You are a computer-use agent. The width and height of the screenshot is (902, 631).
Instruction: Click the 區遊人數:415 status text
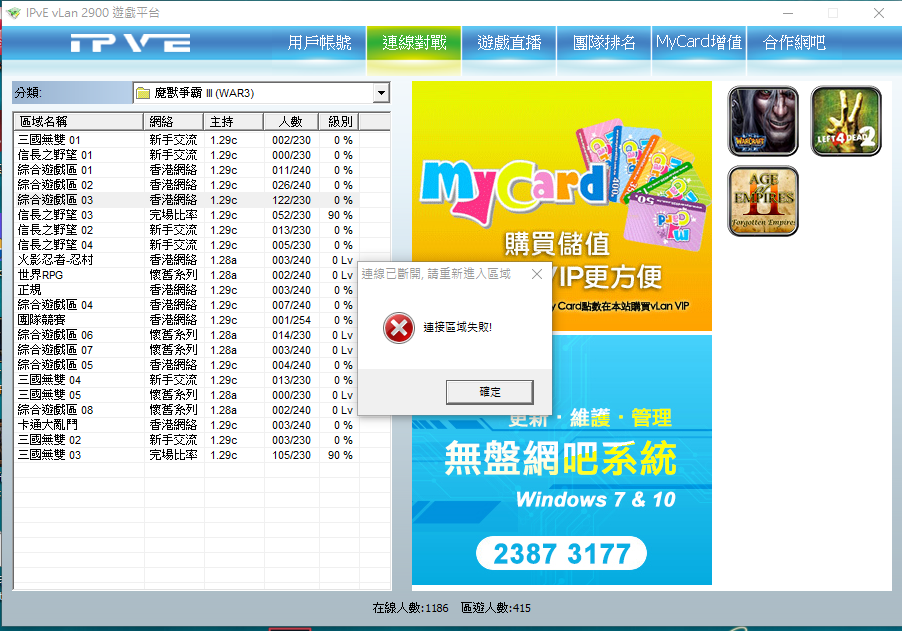coord(496,608)
